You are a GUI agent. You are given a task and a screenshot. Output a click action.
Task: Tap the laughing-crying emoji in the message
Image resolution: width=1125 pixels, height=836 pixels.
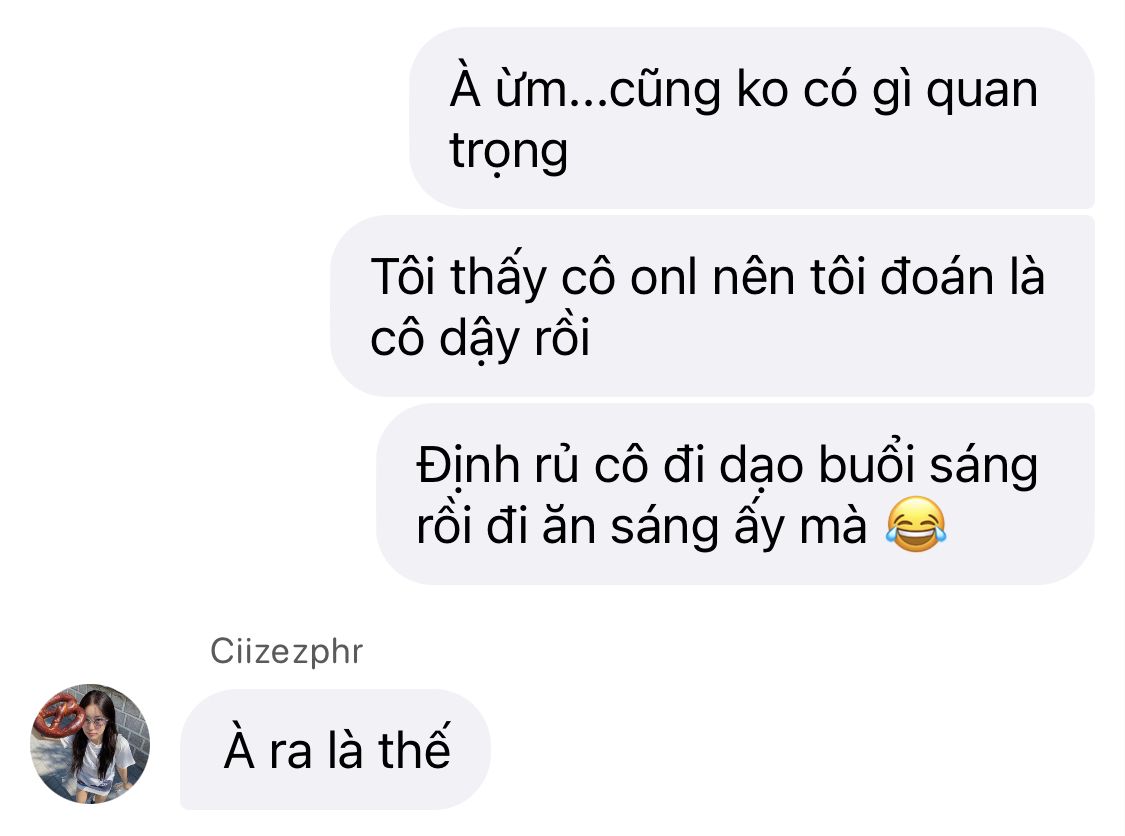click(x=915, y=525)
